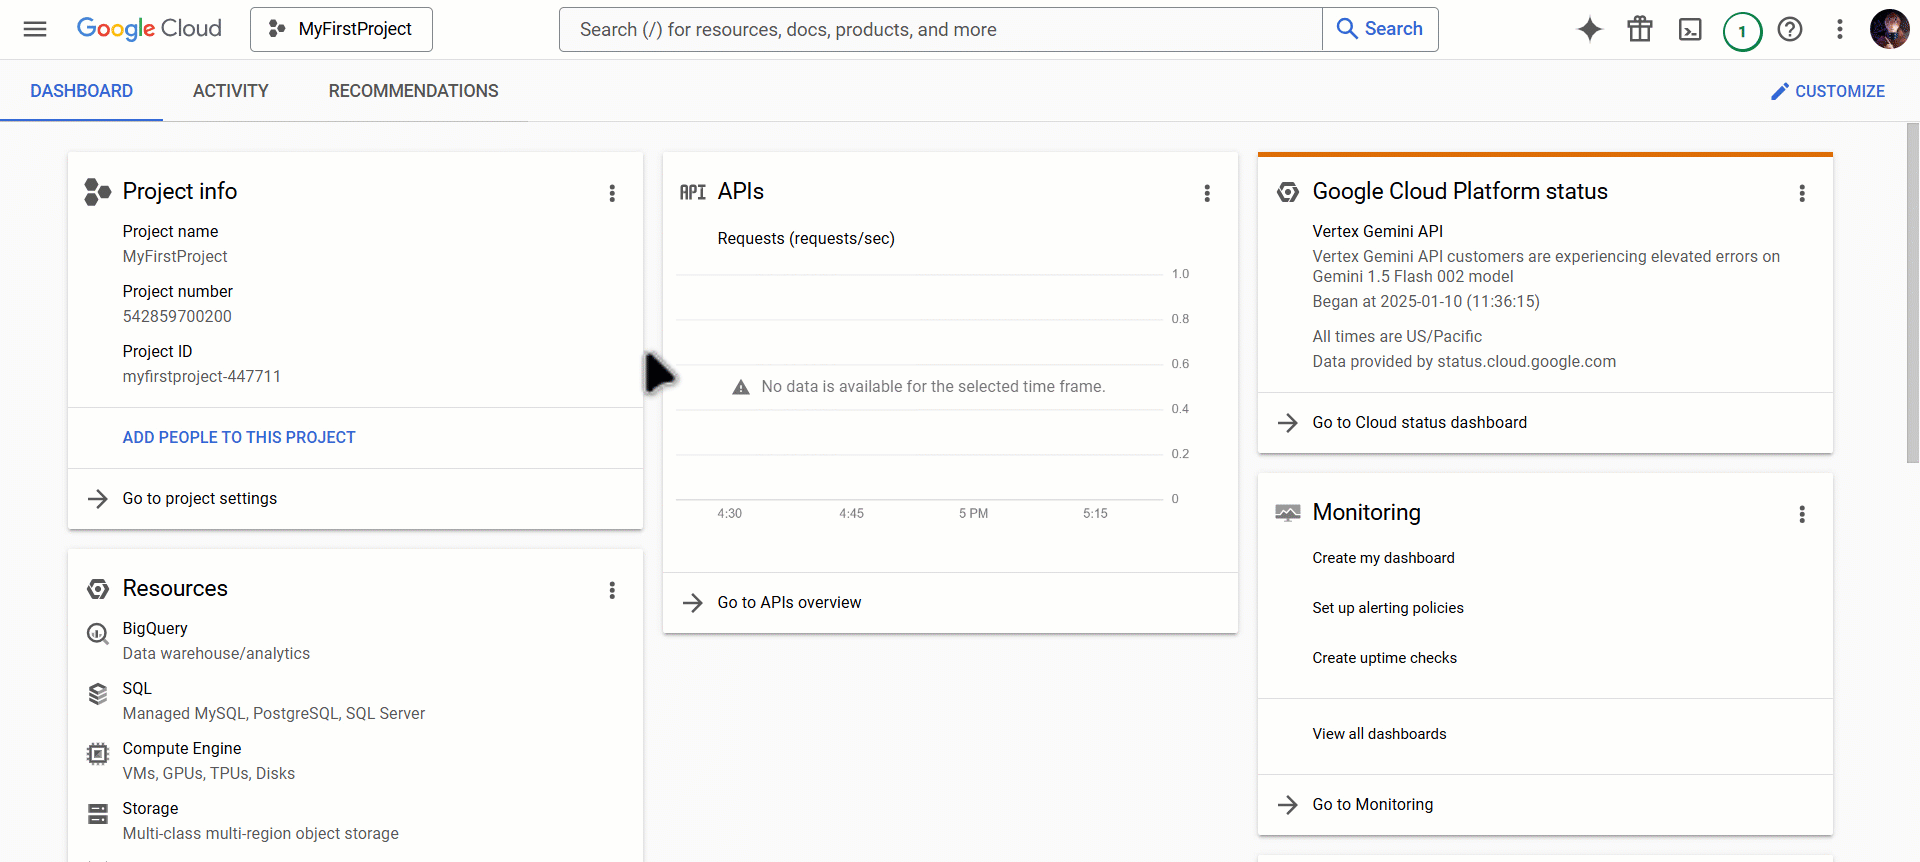Click the warning triangle in APIs chart
The height and width of the screenshot is (862, 1920).
pos(741,387)
